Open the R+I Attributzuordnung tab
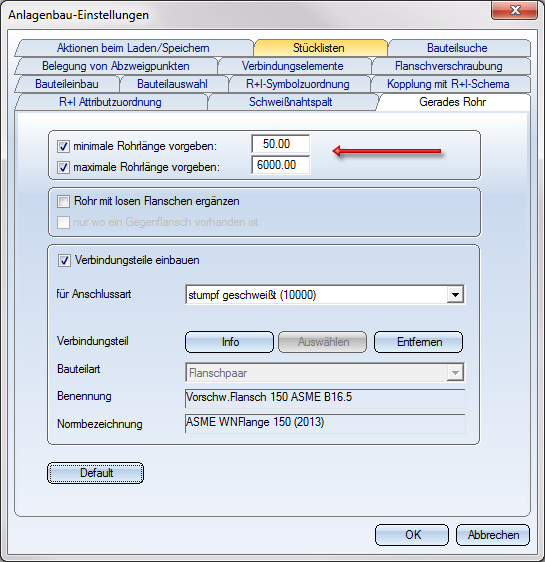Image resolution: width=545 pixels, height=562 pixels. tap(110, 102)
